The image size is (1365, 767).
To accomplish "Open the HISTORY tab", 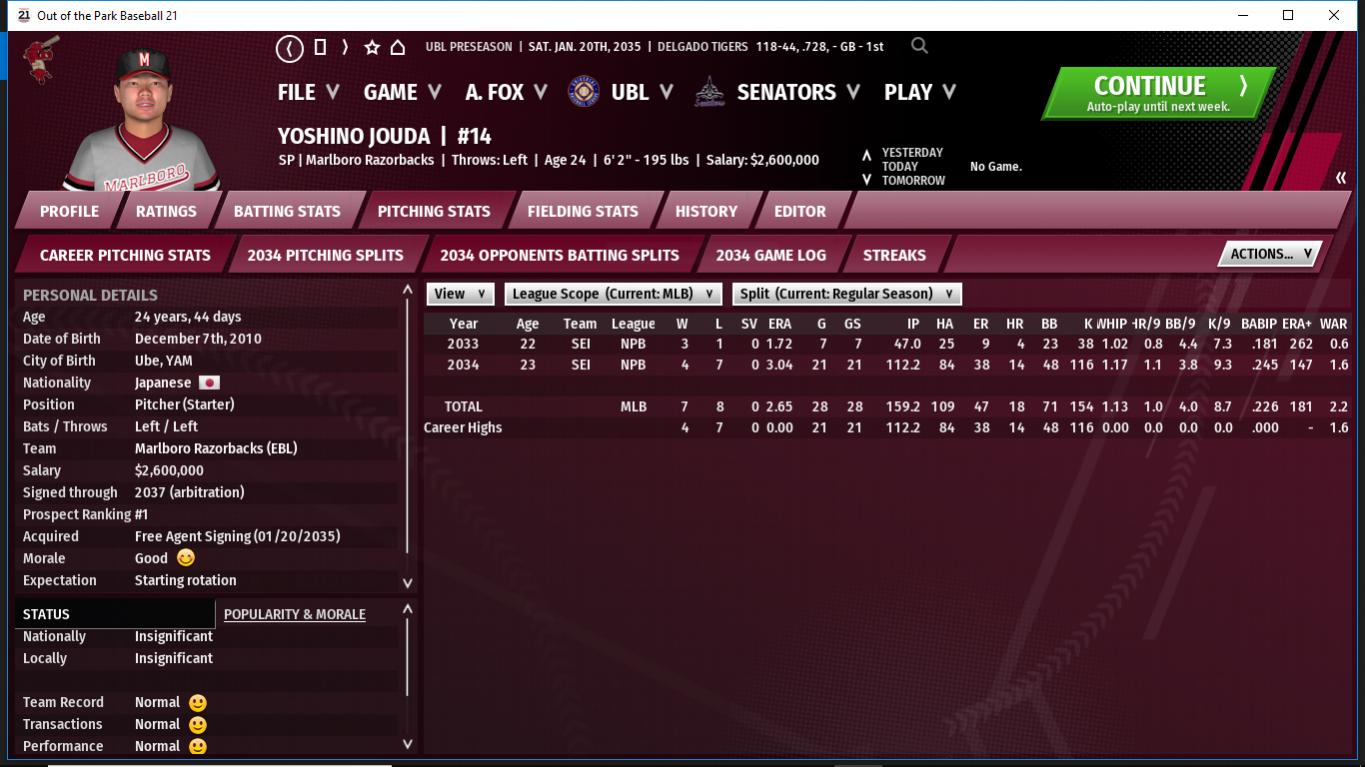I will click(706, 211).
